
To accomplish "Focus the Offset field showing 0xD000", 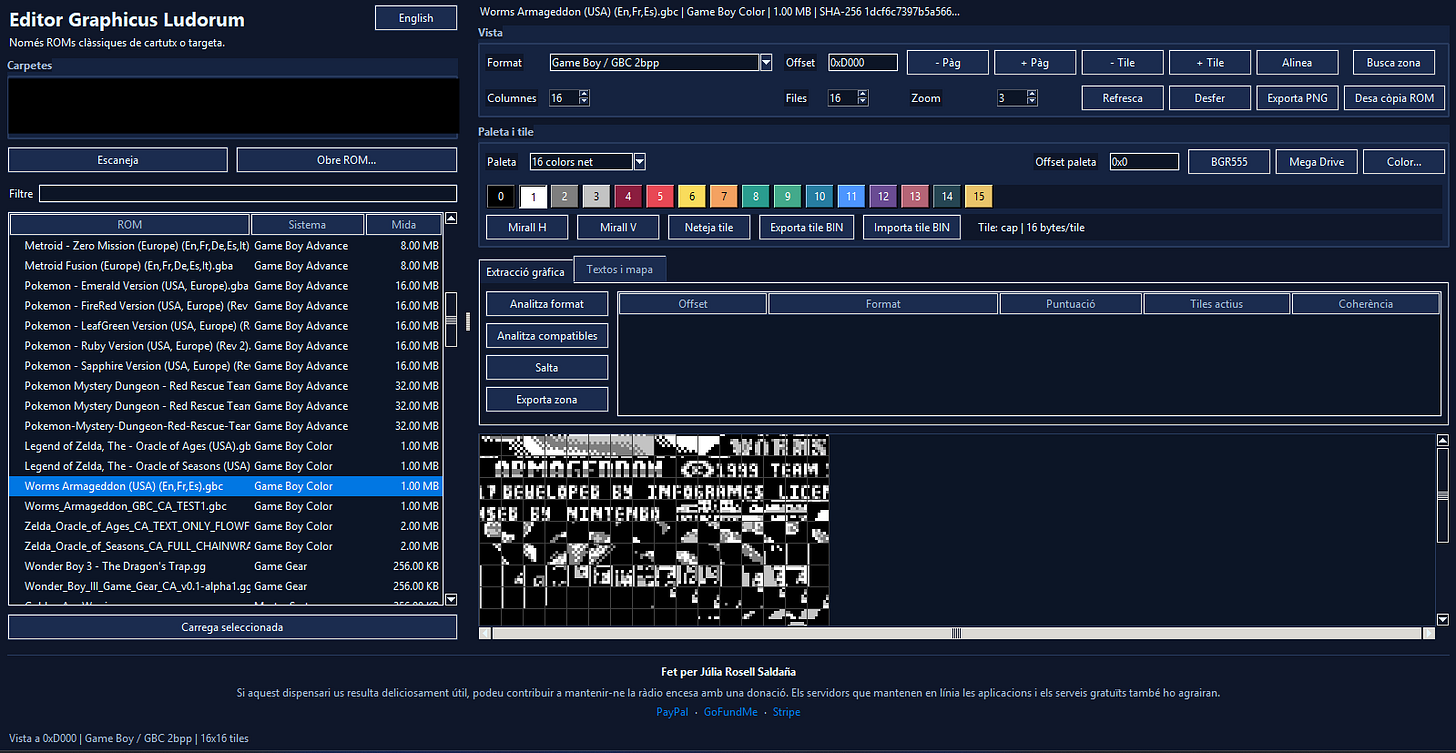I will coord(863,62).
